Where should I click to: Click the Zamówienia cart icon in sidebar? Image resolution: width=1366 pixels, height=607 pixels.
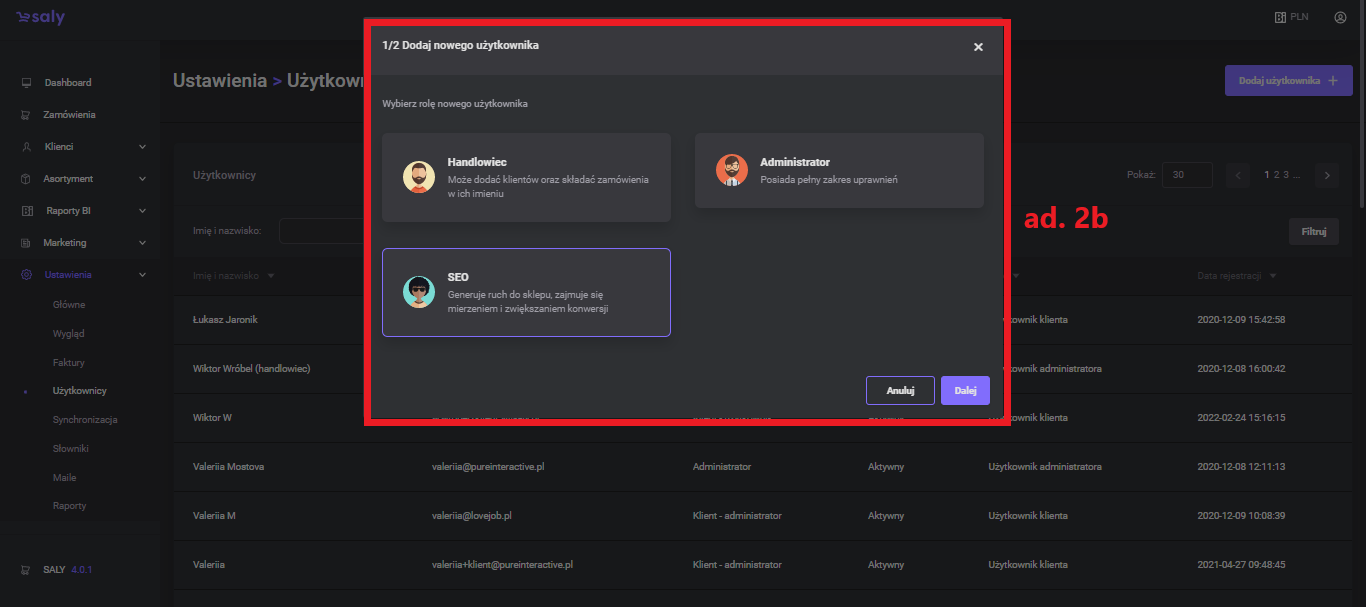(26, 115)
